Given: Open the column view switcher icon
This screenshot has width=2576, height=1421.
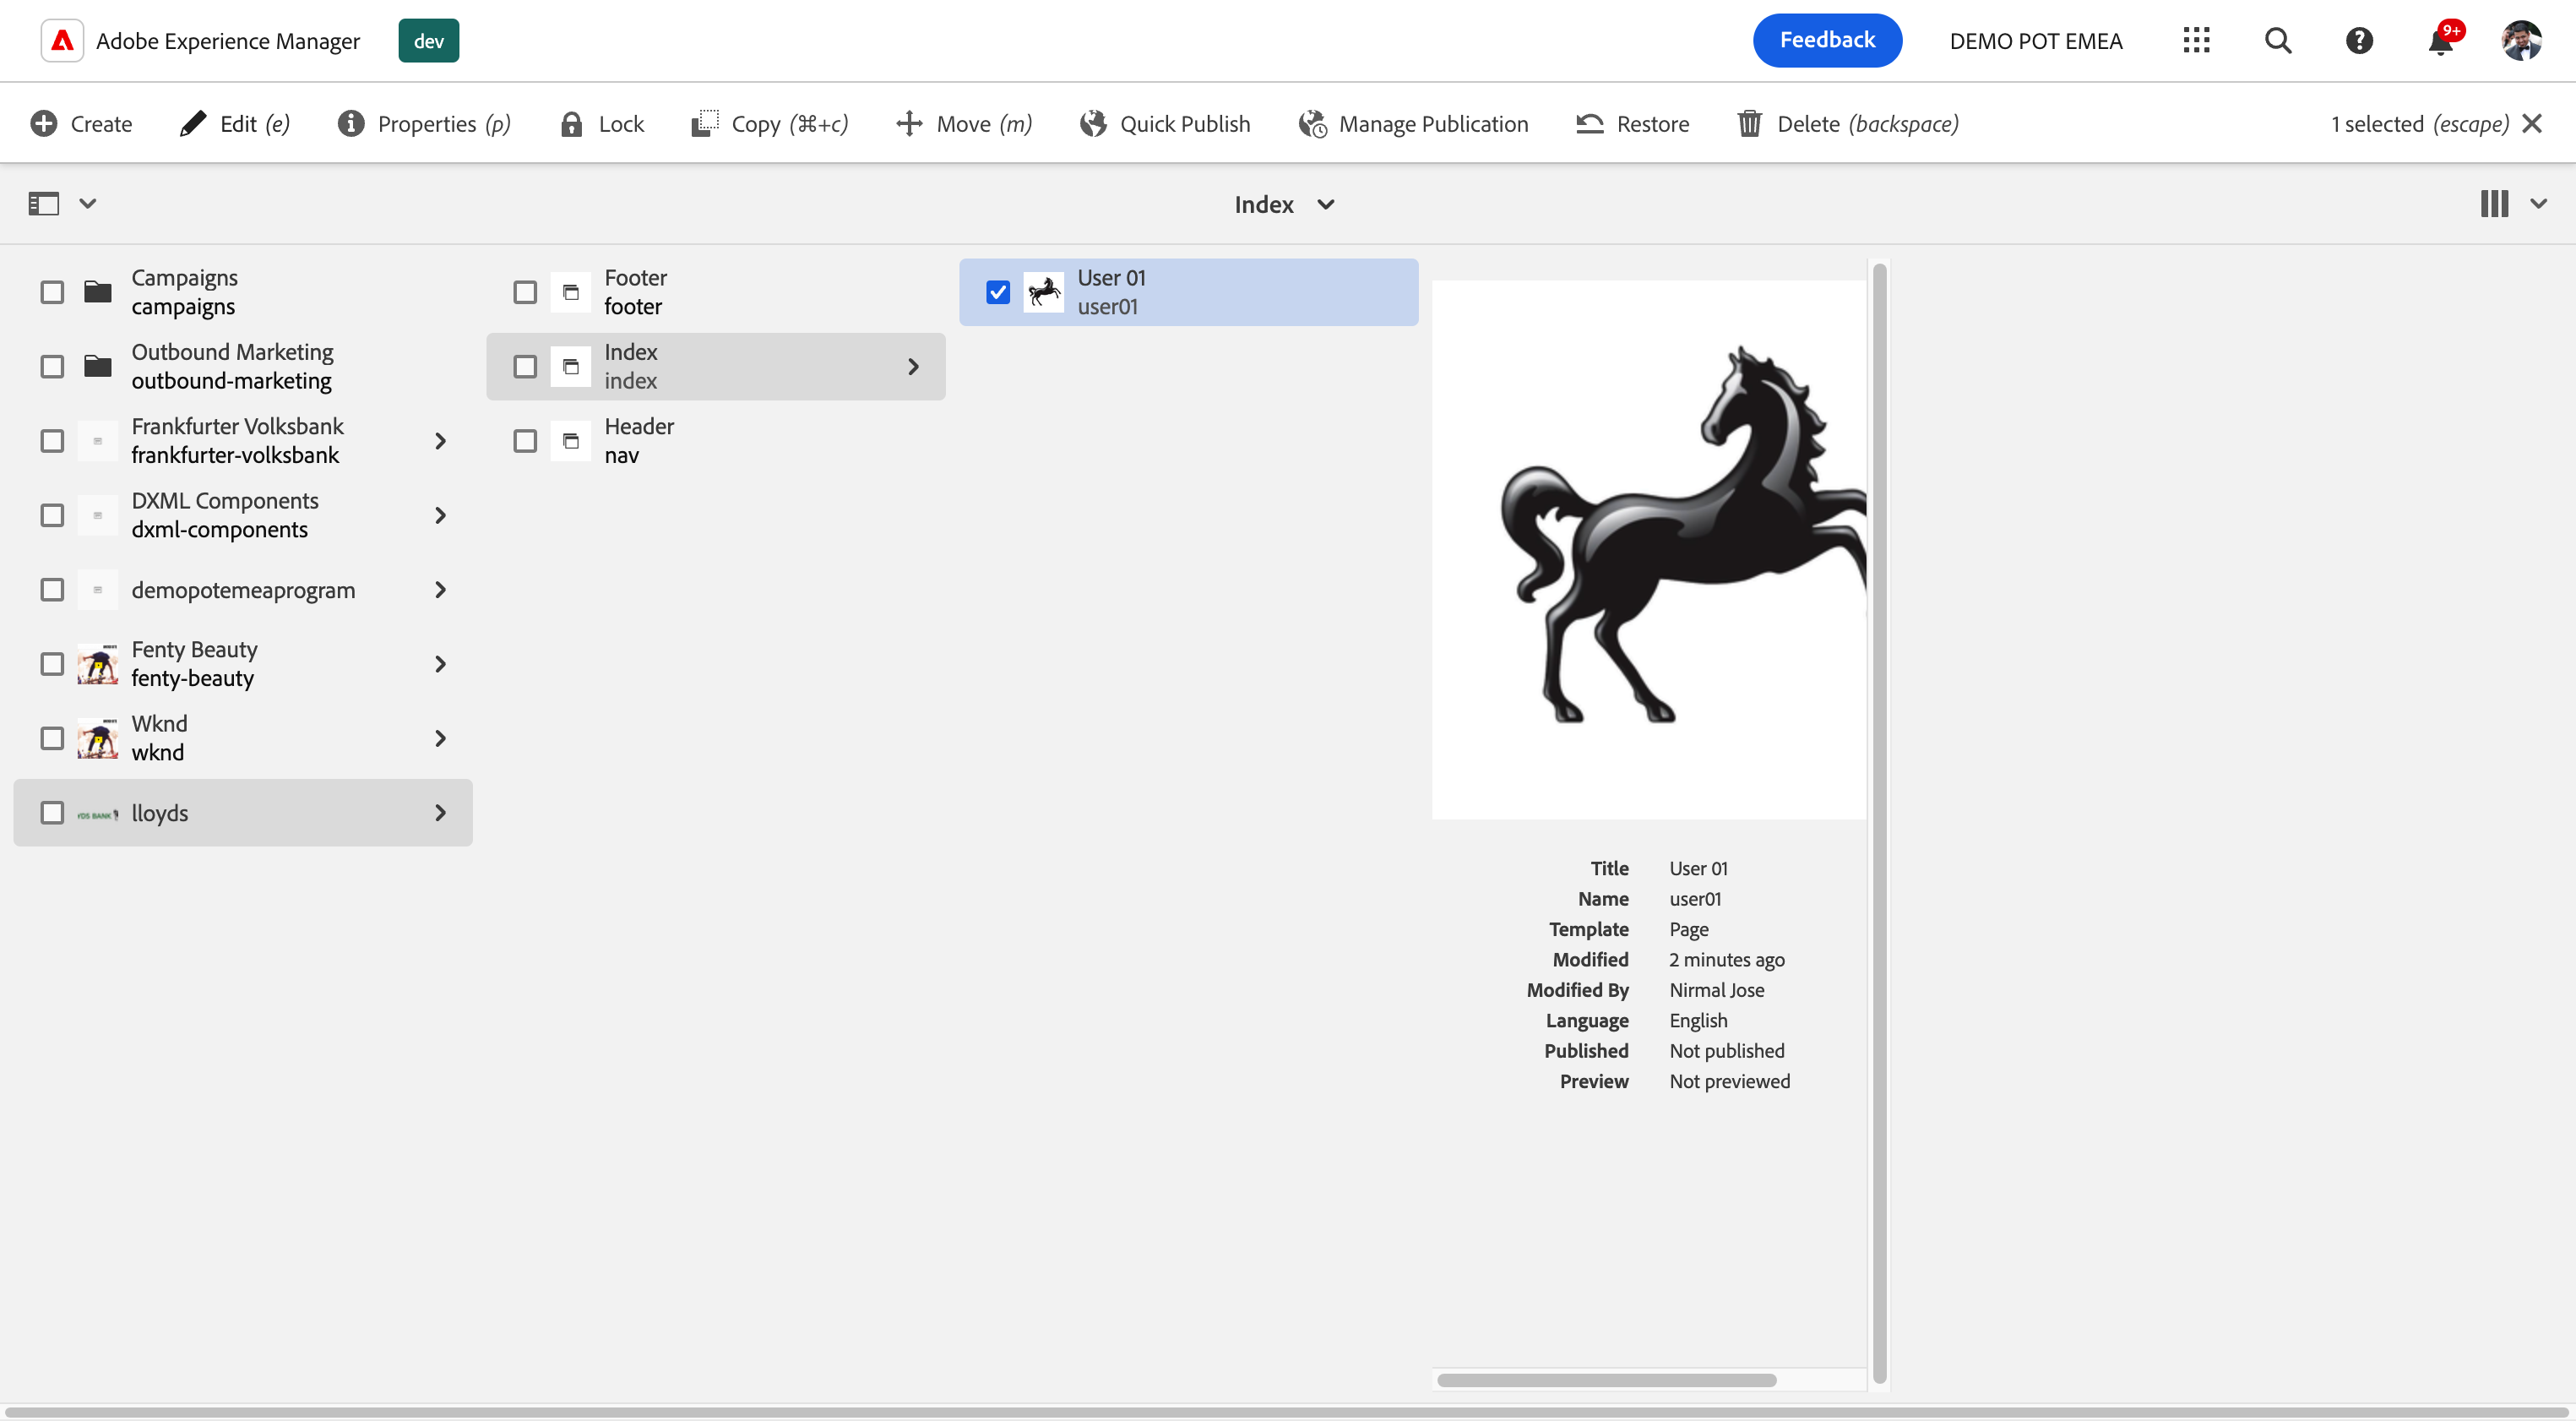Looking at the screenshot, I should click(x=2494, y=204).
